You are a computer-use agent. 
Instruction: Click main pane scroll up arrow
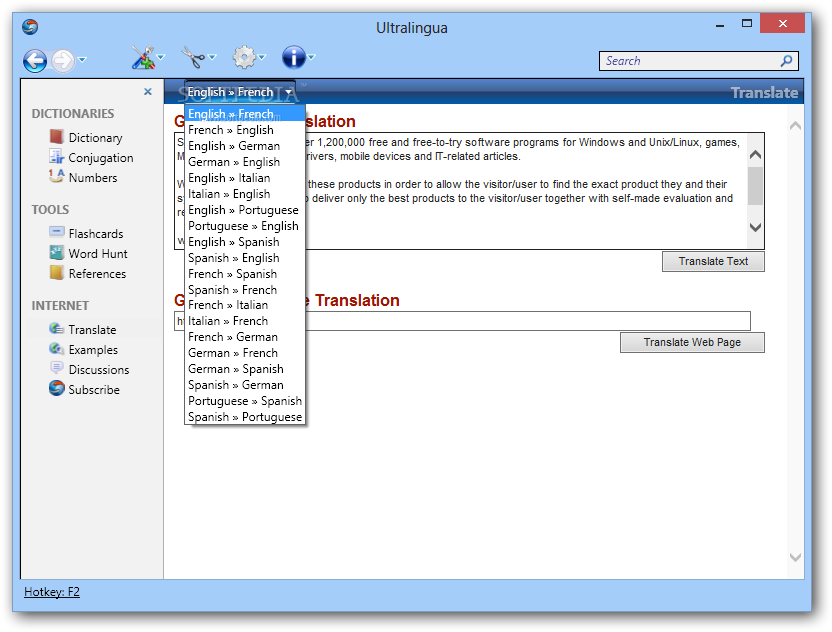coord(795,126)
